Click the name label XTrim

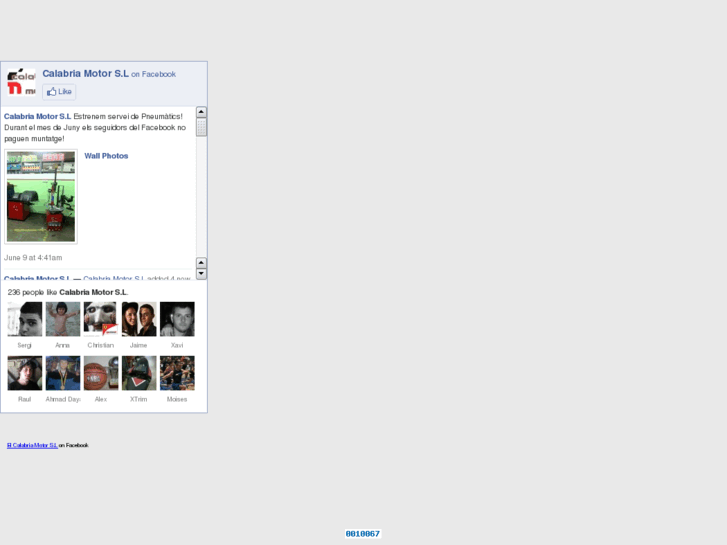click(139, 399)
